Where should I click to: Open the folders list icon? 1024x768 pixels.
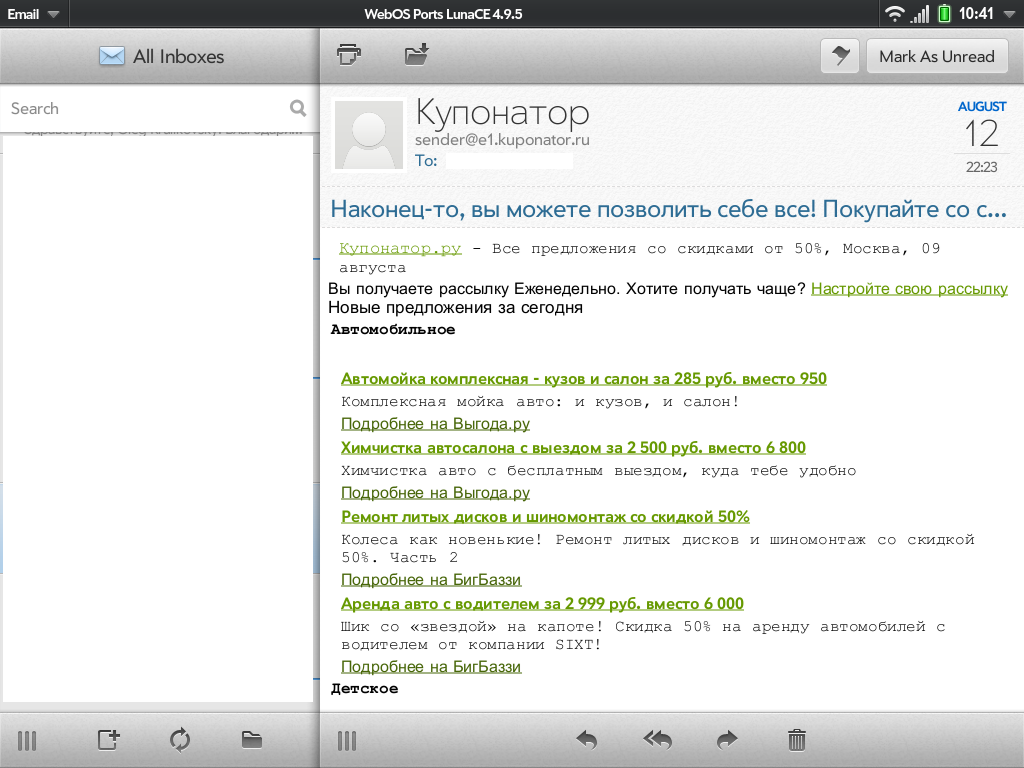pyautogui.click(x=252, y=740)
